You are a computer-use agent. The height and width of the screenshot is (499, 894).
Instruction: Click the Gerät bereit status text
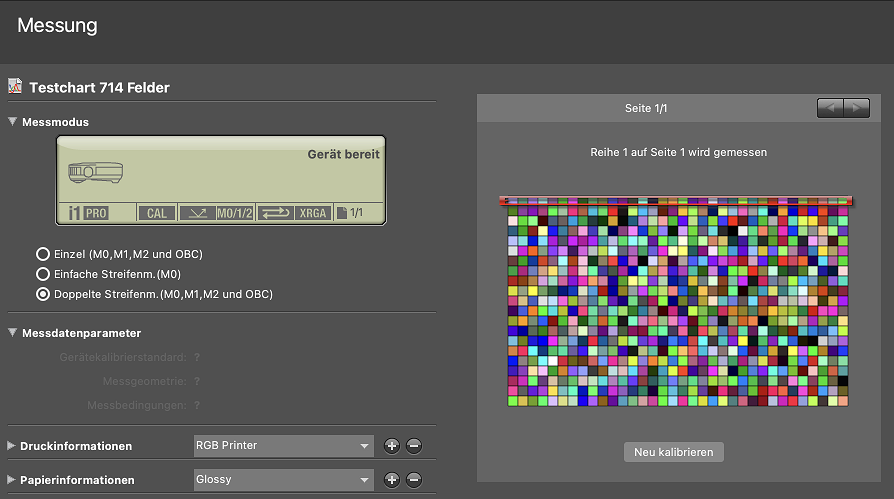pos(343,154)
